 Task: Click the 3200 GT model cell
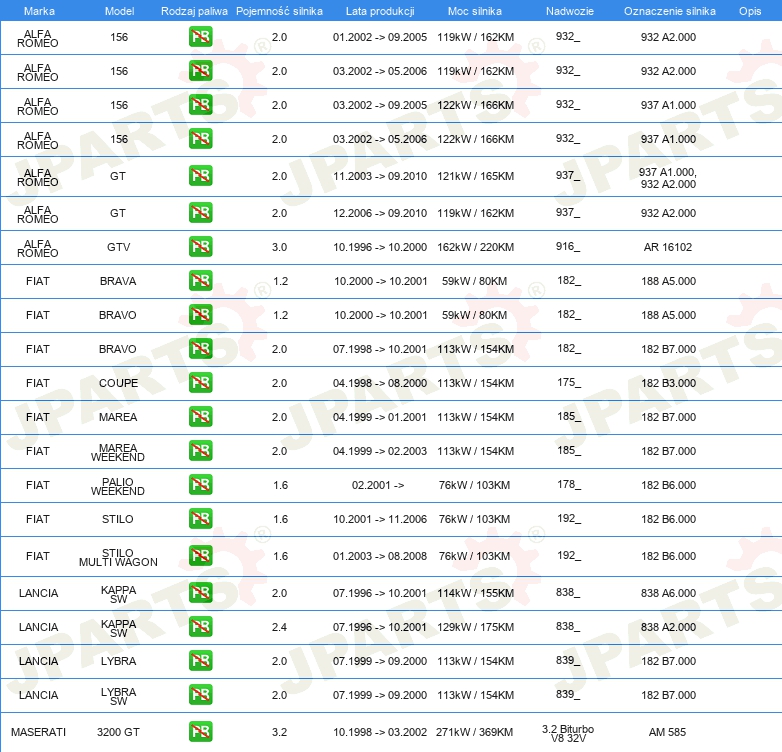(x=118, y=732)
